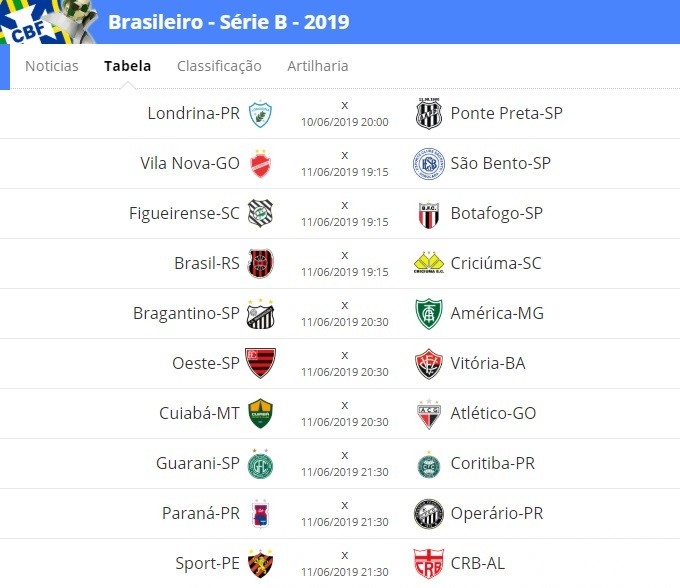Click the Criciúma-SC yellow crest

(x=428, y=262)
